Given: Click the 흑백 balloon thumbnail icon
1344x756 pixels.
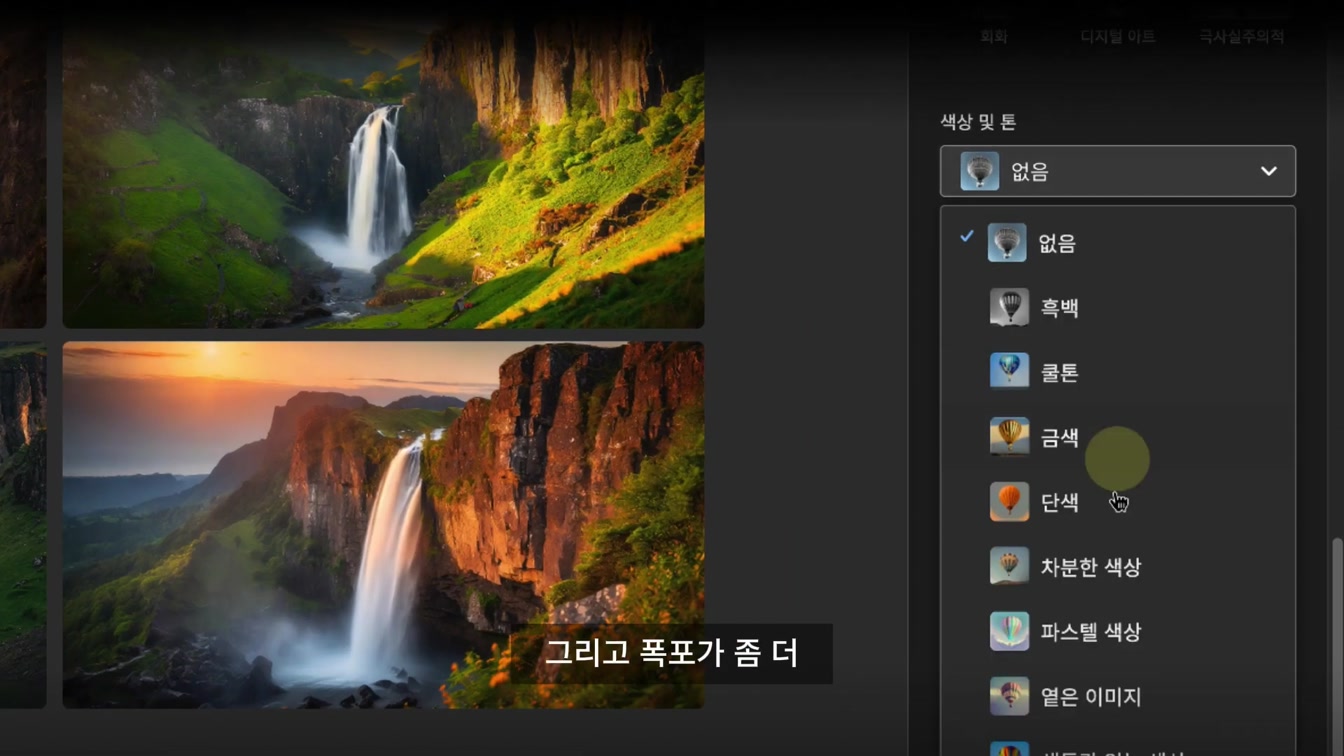Looking at the screenshot, I should [x=1009, y=308].
